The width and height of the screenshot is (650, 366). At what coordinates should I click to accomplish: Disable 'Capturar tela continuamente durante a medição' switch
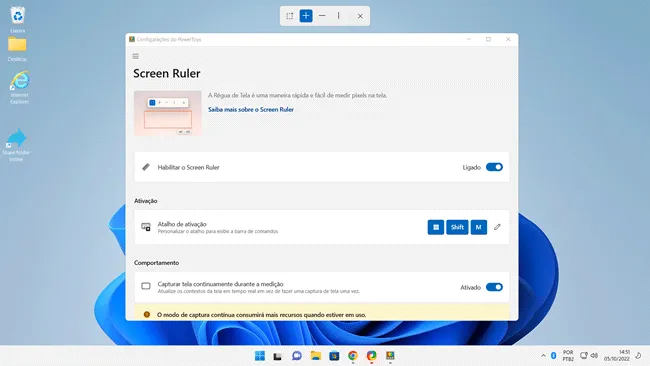point(494,287)
